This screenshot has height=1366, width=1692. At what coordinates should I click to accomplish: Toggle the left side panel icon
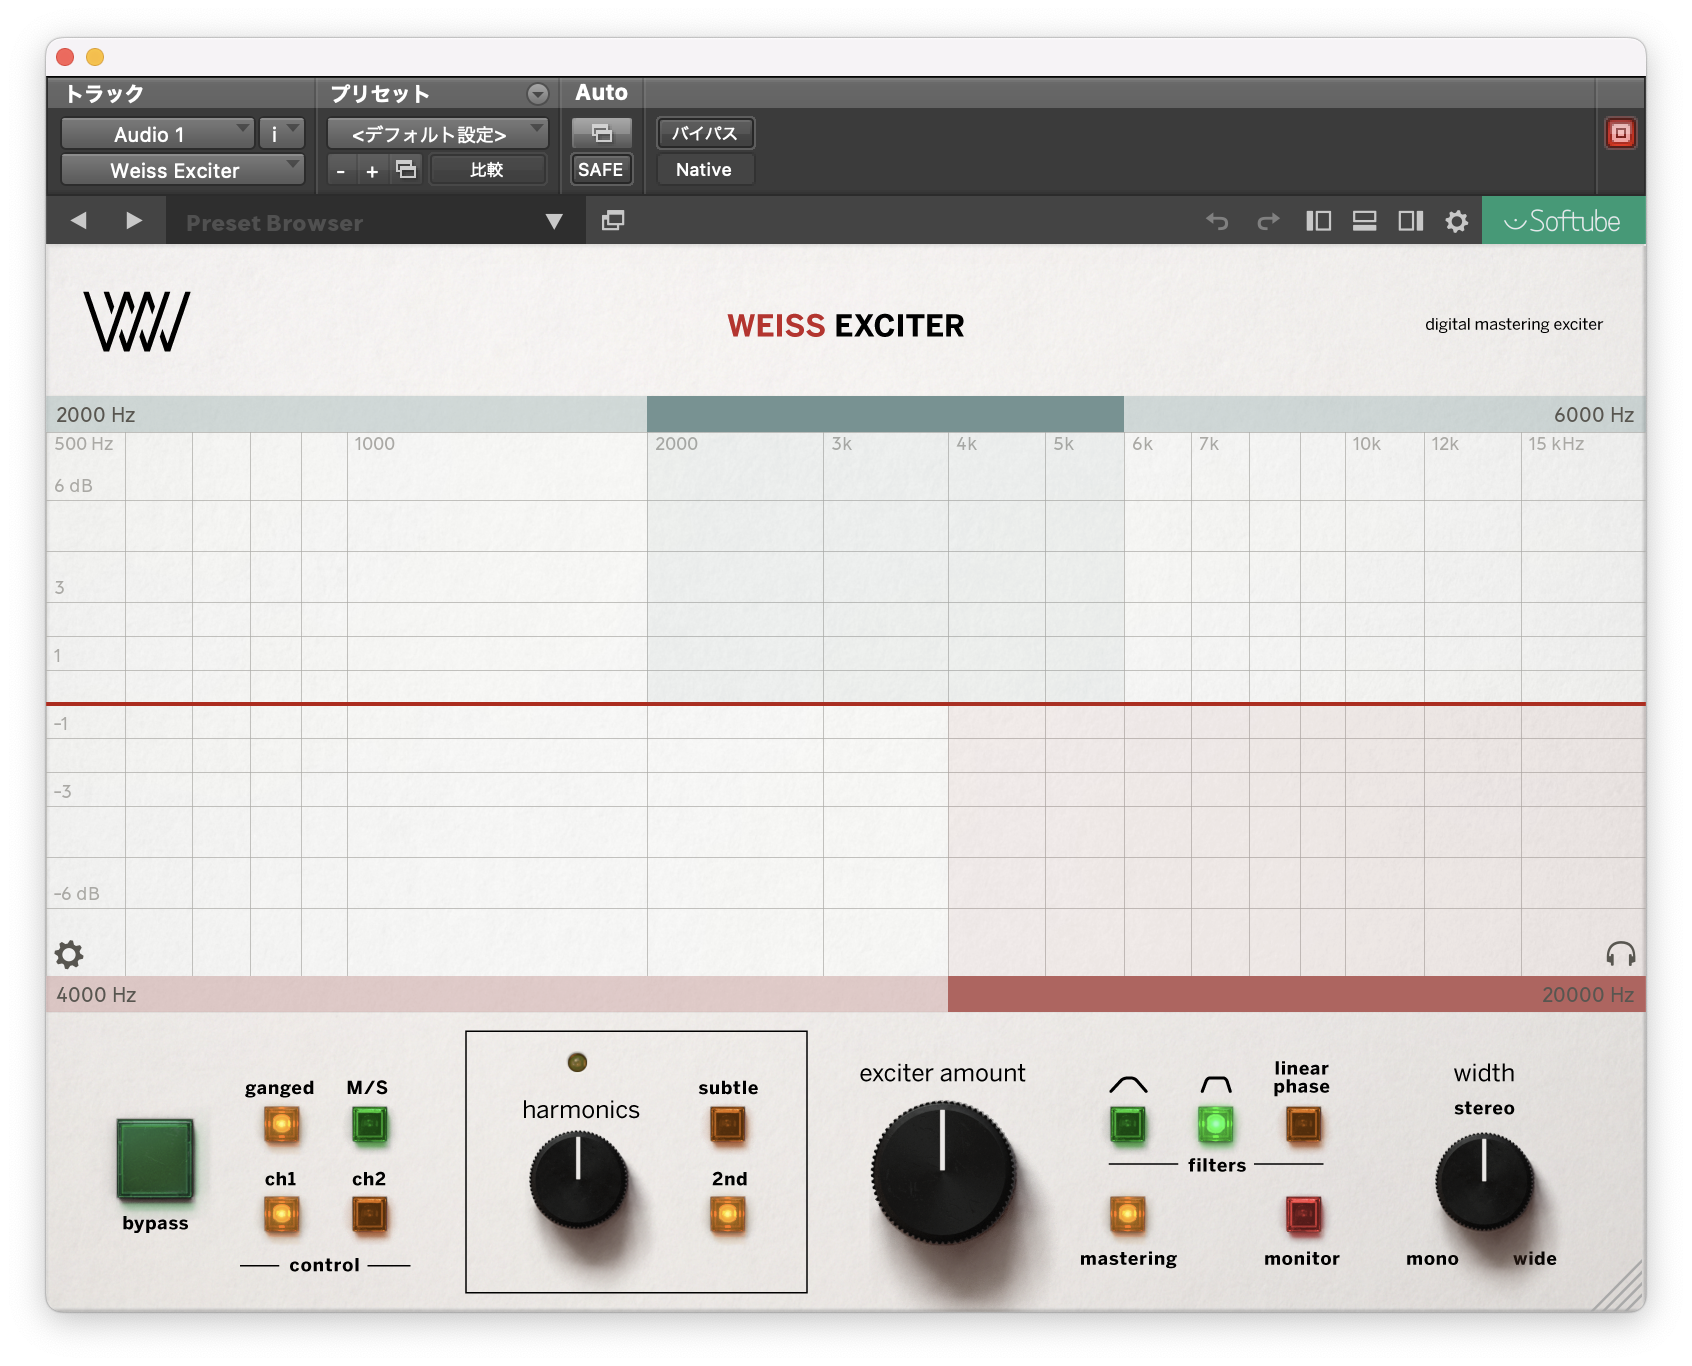coord(1318,221)
